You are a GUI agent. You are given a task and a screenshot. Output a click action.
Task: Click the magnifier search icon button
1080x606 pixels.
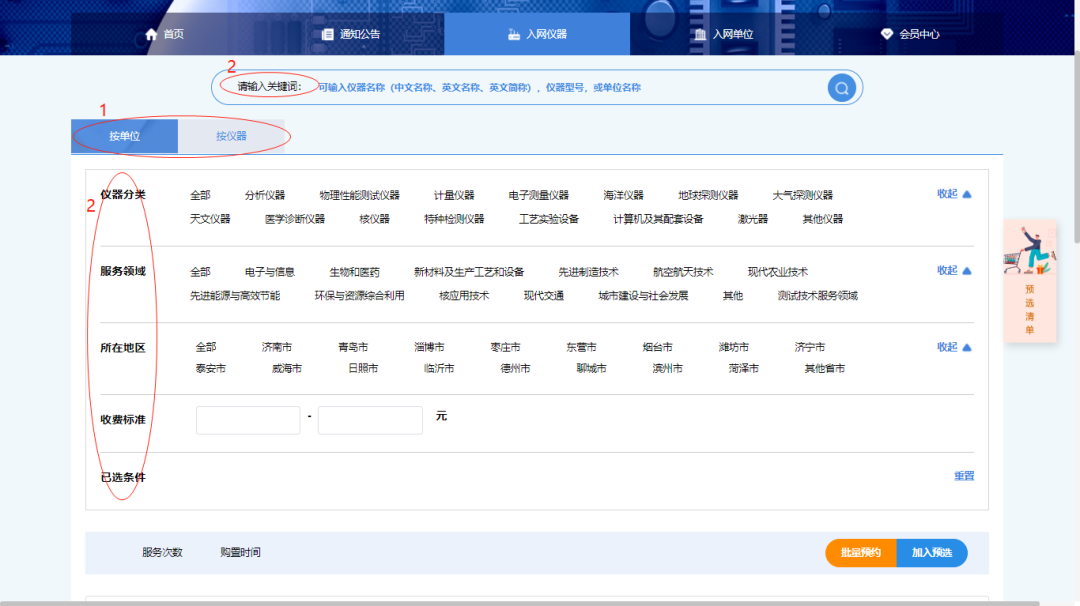click(842, 88)
